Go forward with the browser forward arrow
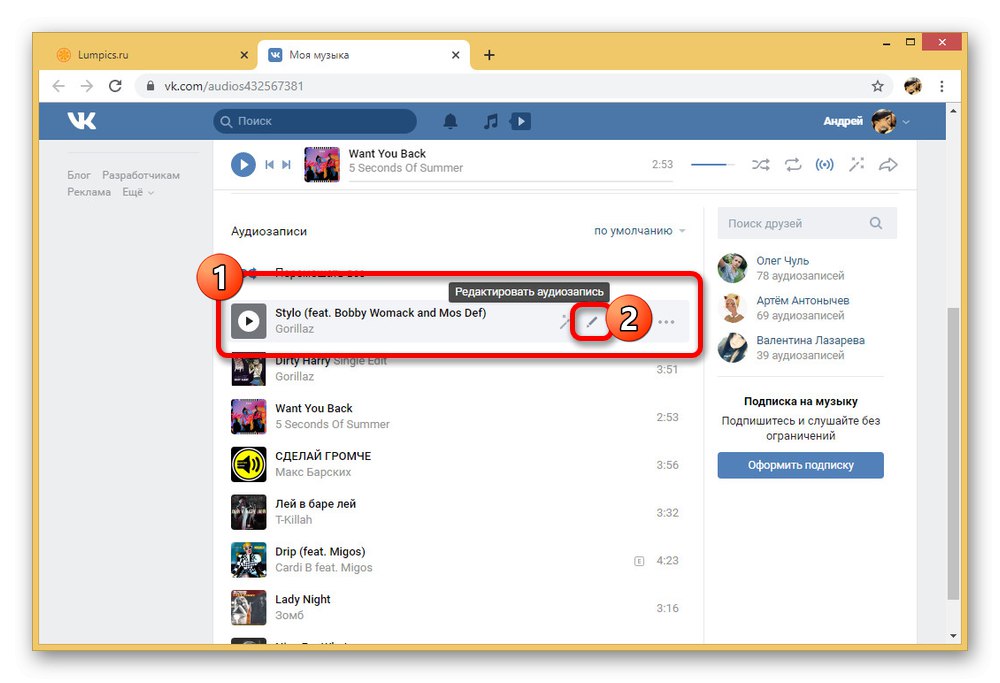The image size is (1000, 683). pos(87,86)
